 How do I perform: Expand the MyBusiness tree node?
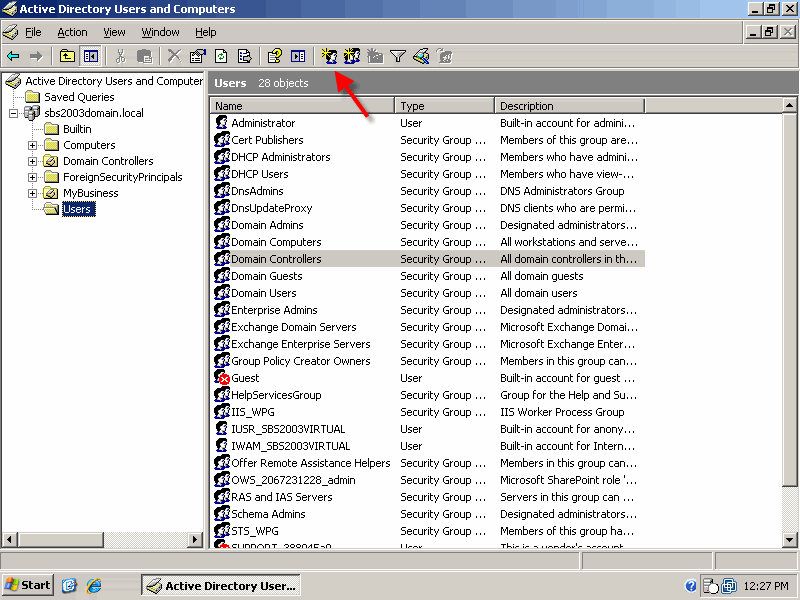pos(32,193)
